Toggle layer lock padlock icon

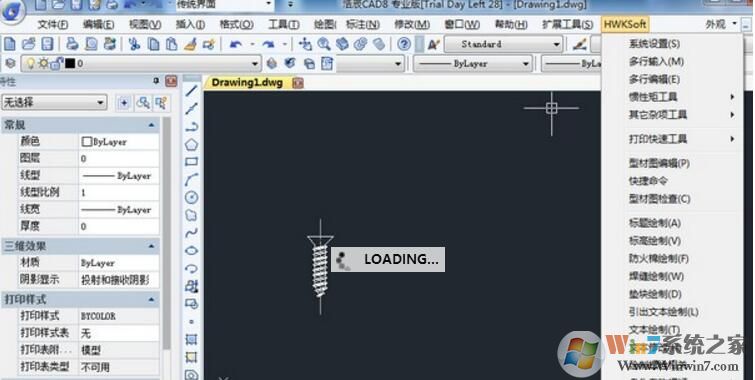click(56, 64)
